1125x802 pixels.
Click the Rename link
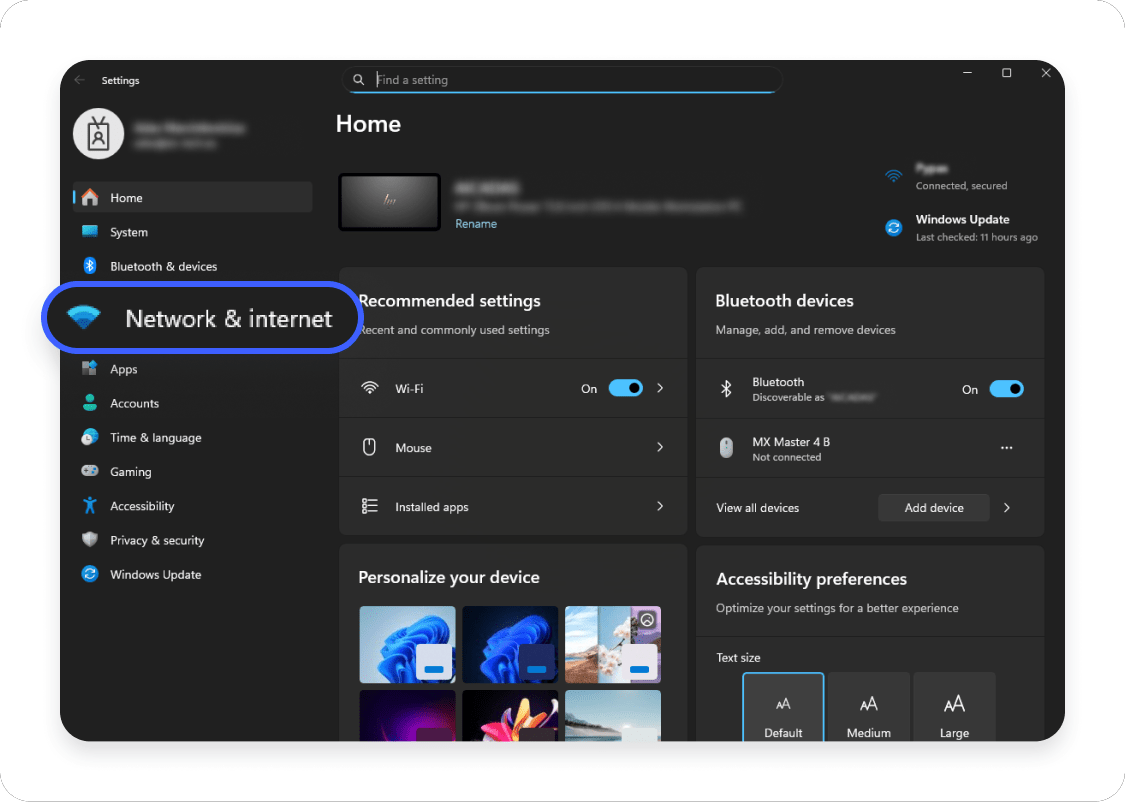pyautogui.click(x=476, y=224)
